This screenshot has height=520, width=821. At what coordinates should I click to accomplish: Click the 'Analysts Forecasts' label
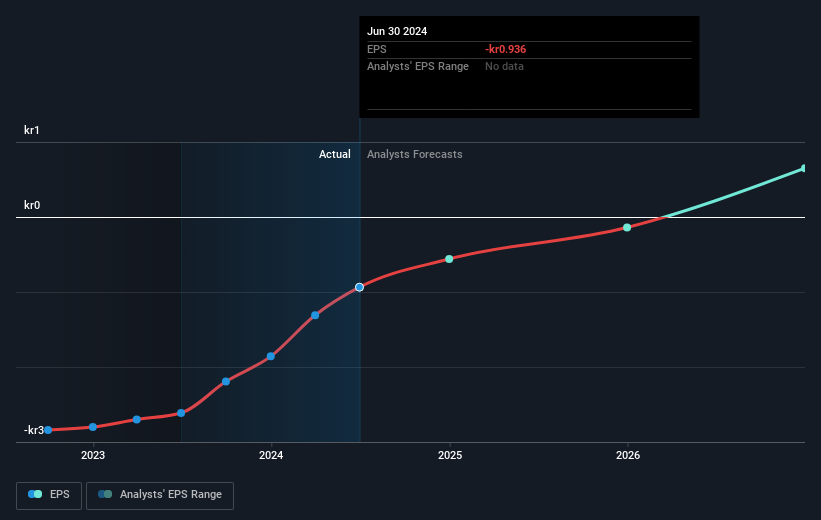click(415, 154)
